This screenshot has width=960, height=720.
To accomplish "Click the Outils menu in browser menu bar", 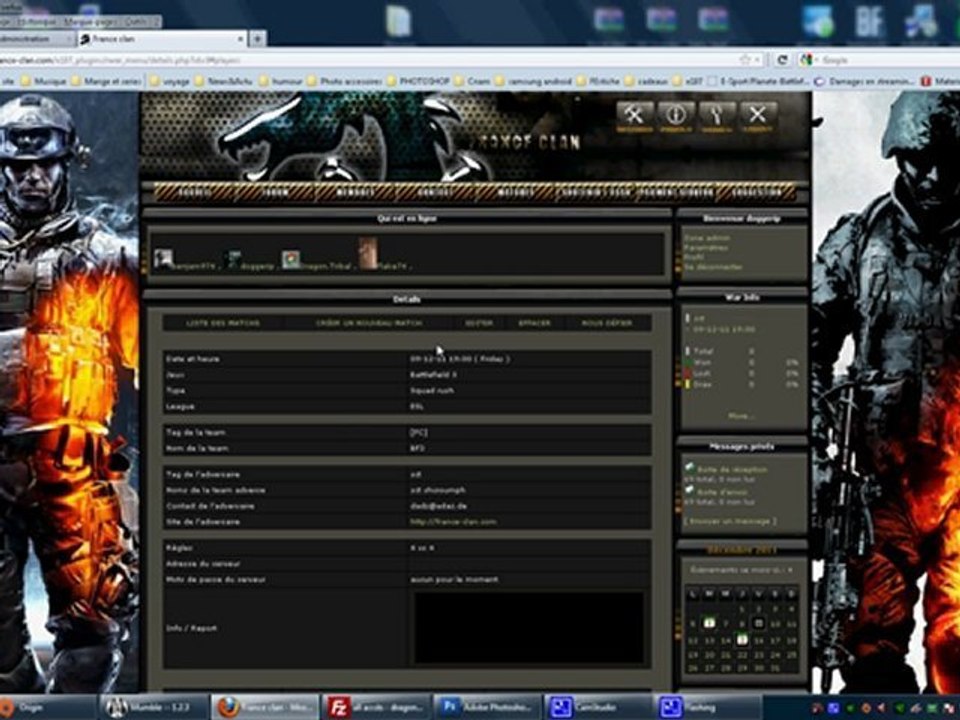I will click(137, 21).
